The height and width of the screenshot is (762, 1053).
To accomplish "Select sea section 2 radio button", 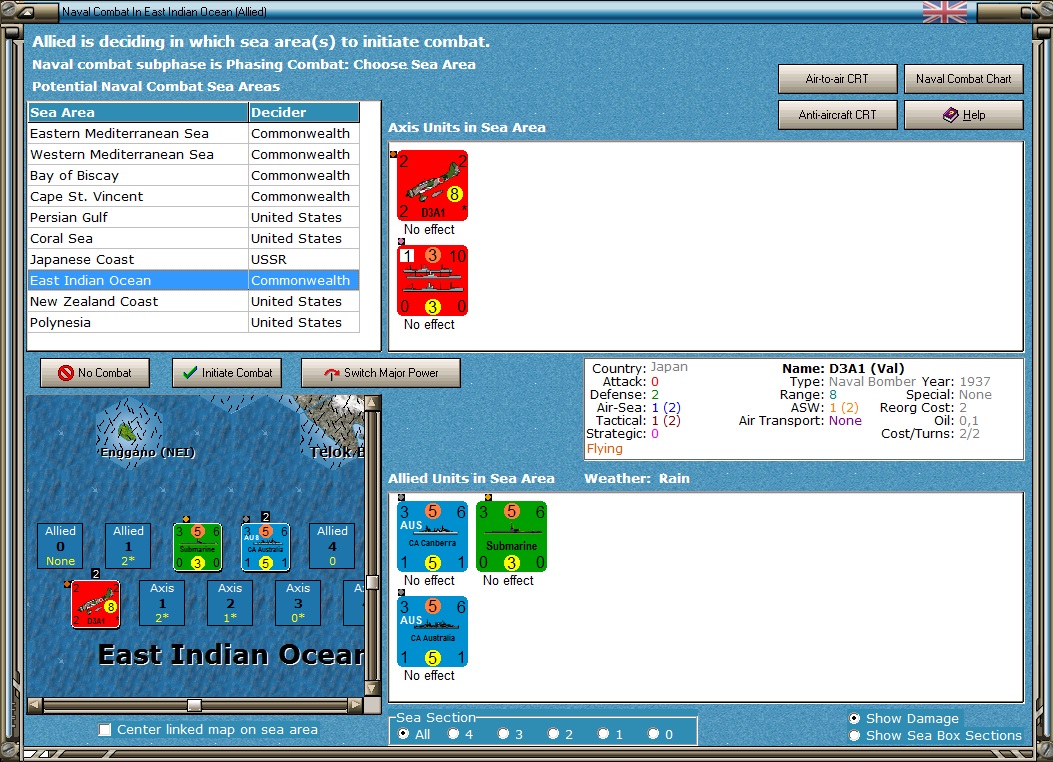I will (x=553, y=734).
